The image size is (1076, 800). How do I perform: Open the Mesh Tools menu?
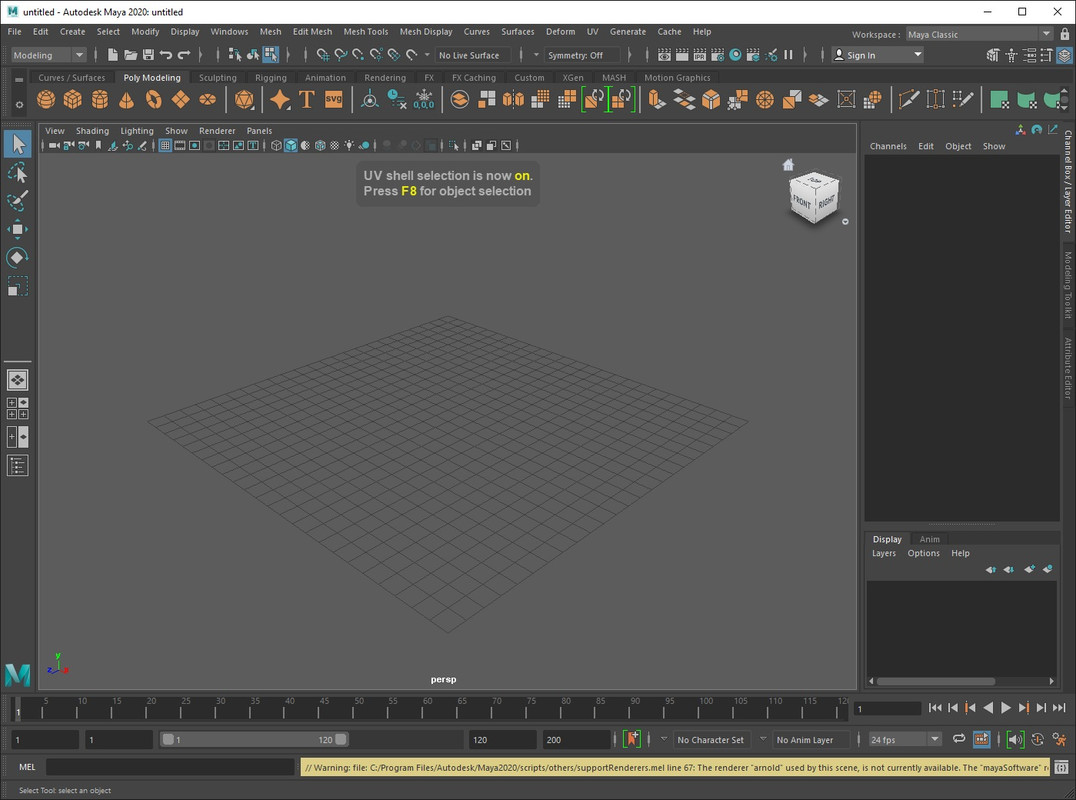pos(365,32)
